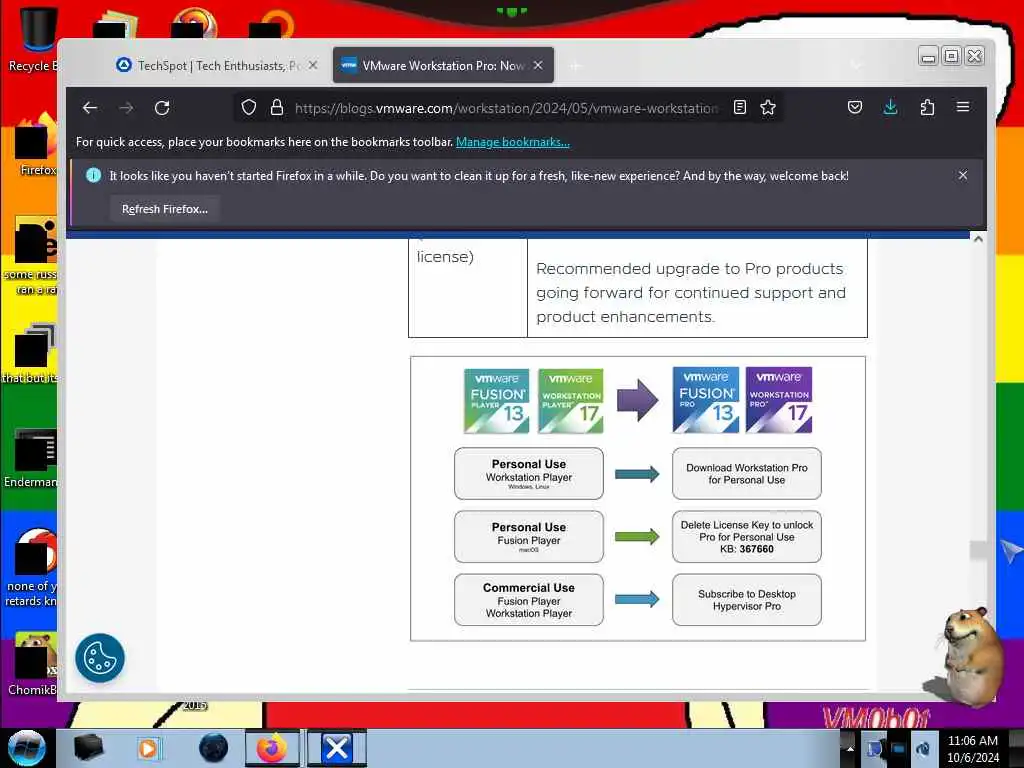Click the flag icon in the system tray
Viewport: 1024px width, 768px height.
pos(875,748)
